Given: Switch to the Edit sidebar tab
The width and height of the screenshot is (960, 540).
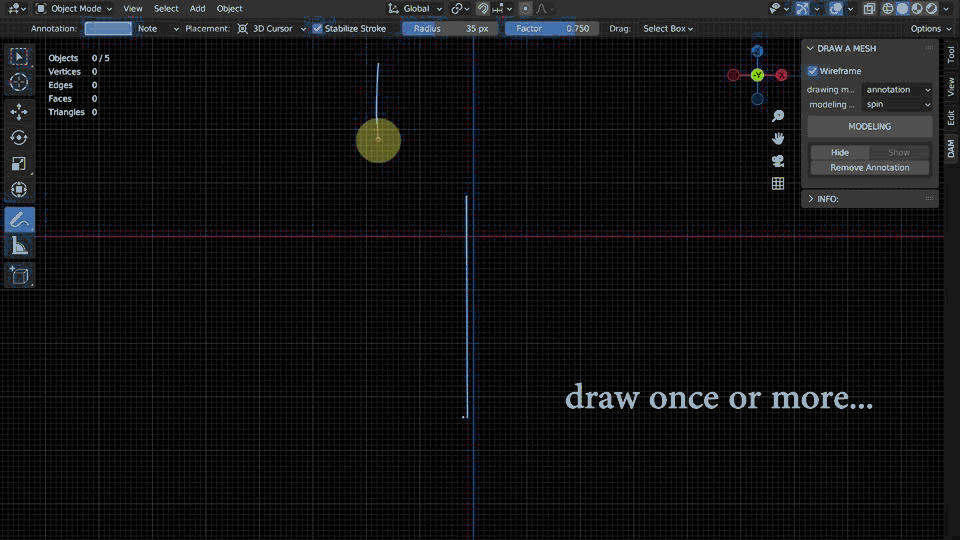Looking at the screenshot, I should [951, 118].
